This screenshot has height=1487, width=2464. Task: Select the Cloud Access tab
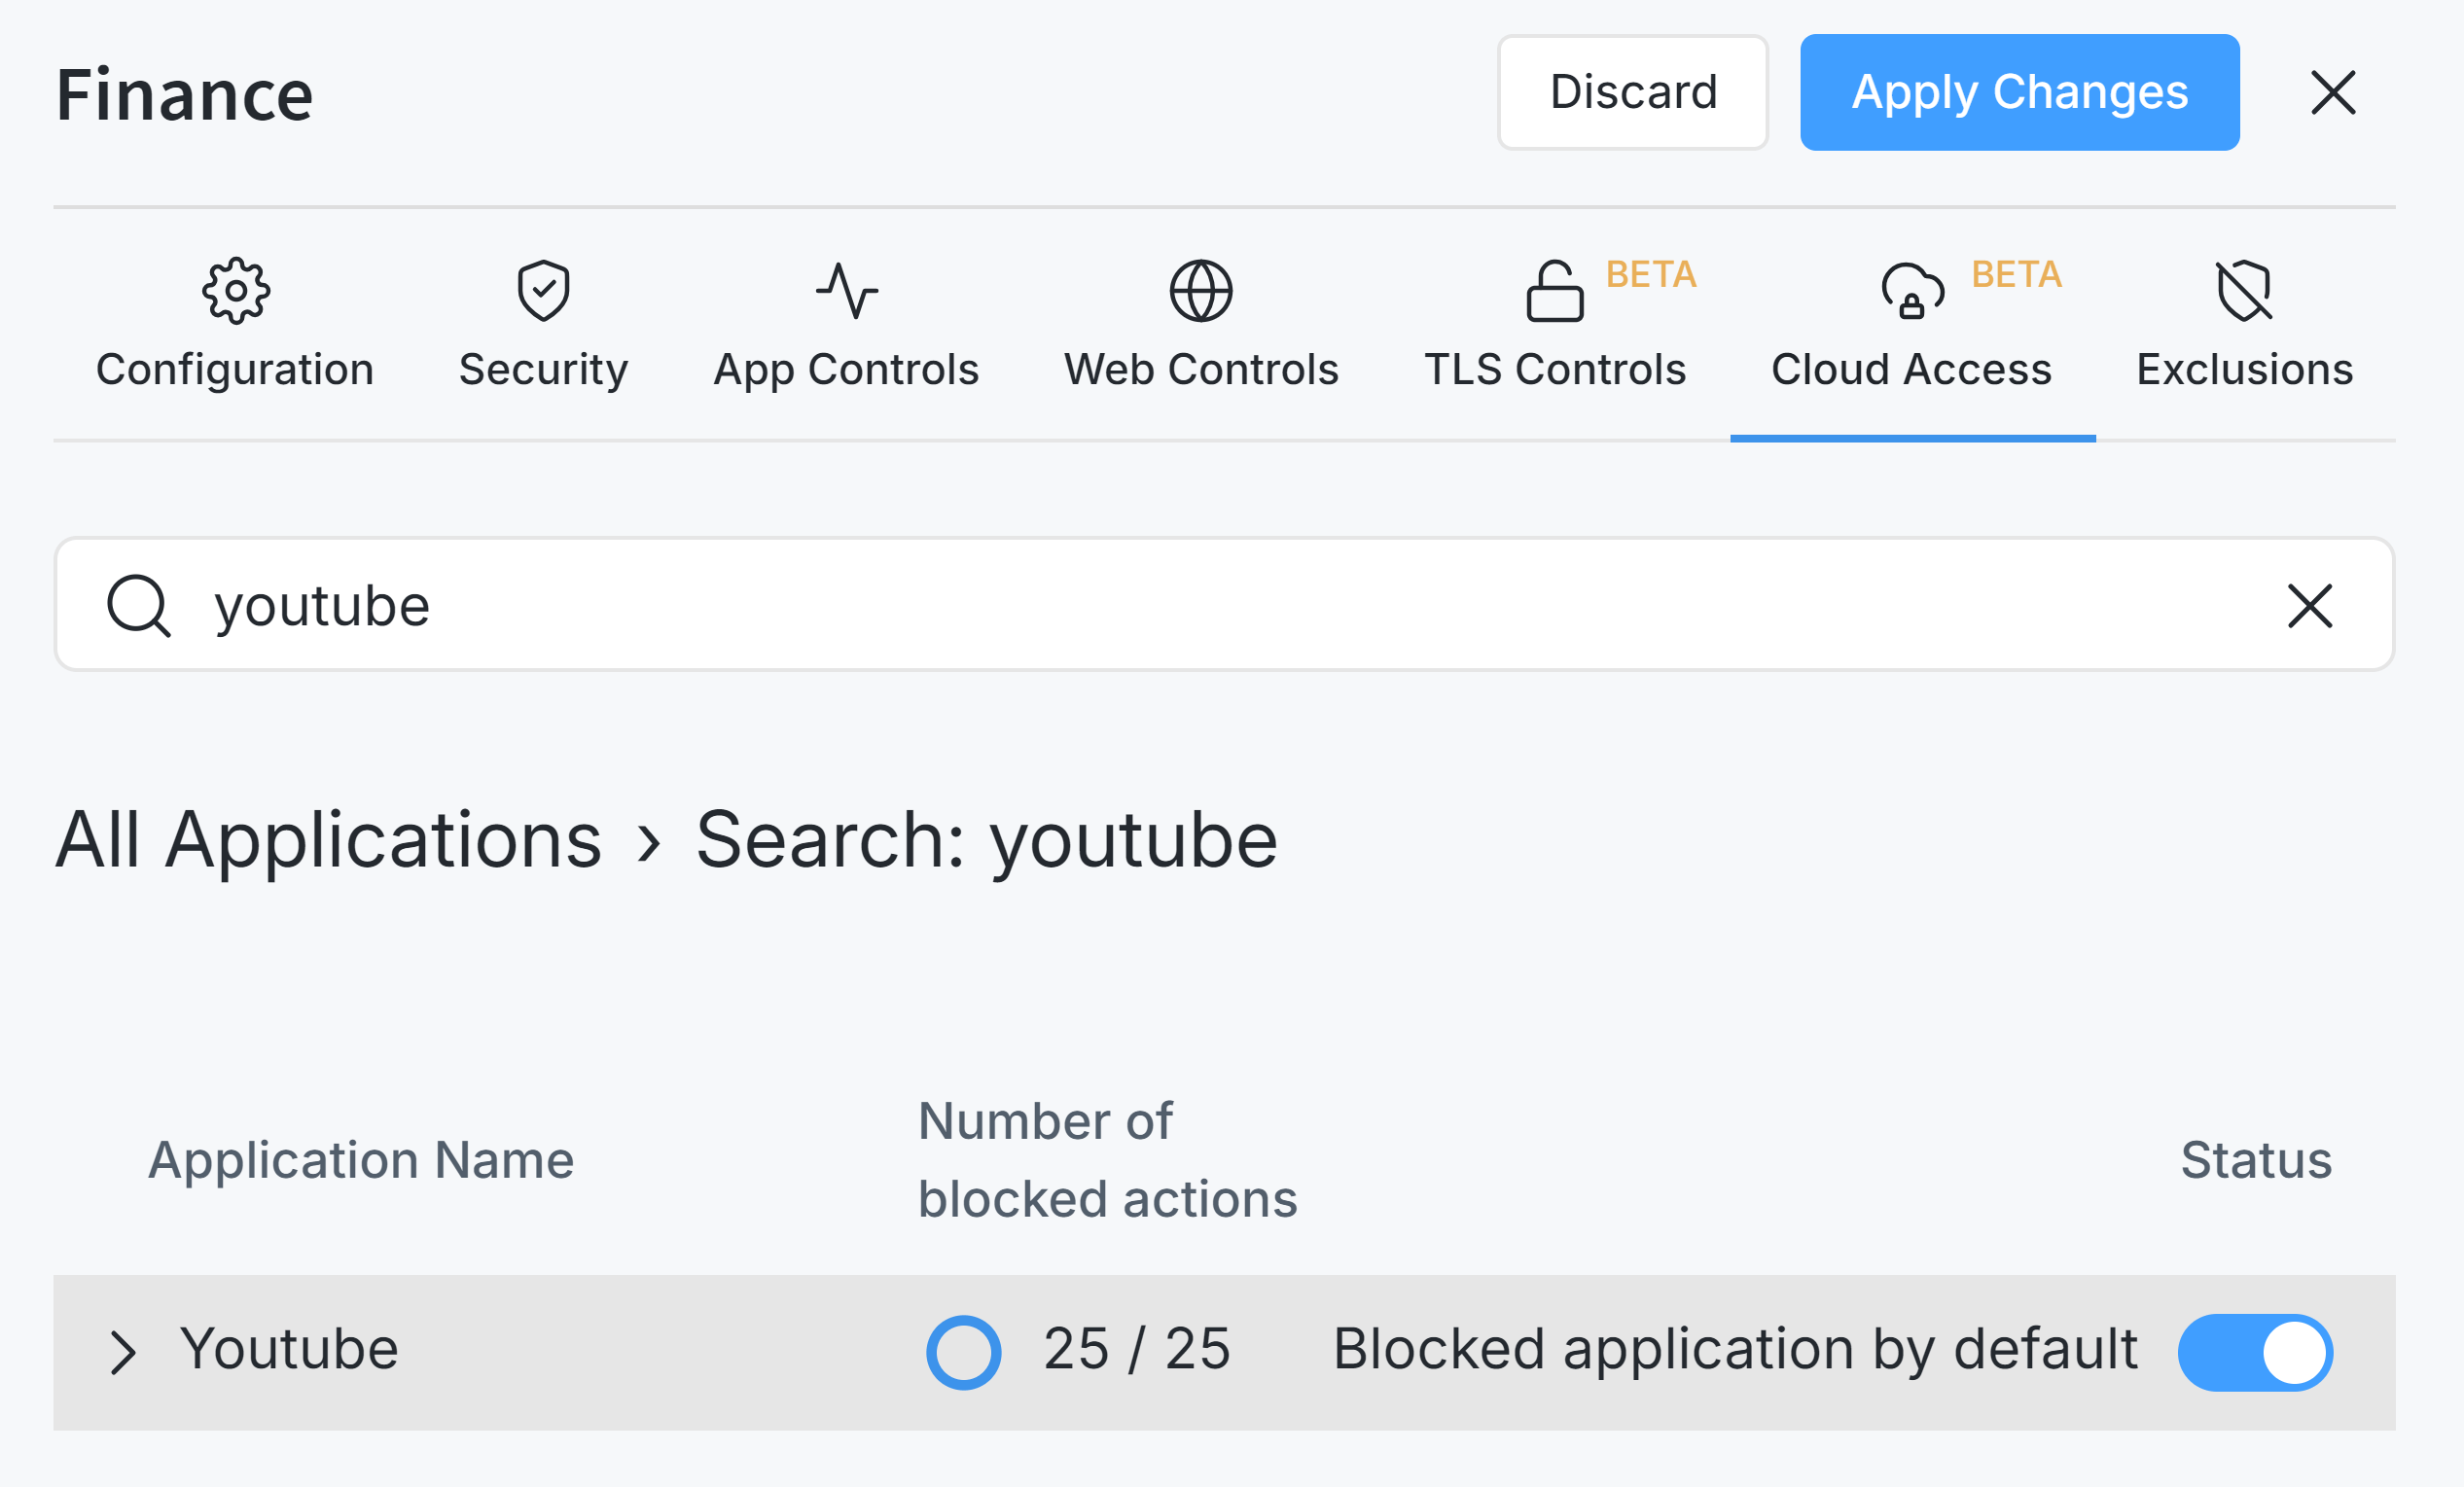(1911, 325)
